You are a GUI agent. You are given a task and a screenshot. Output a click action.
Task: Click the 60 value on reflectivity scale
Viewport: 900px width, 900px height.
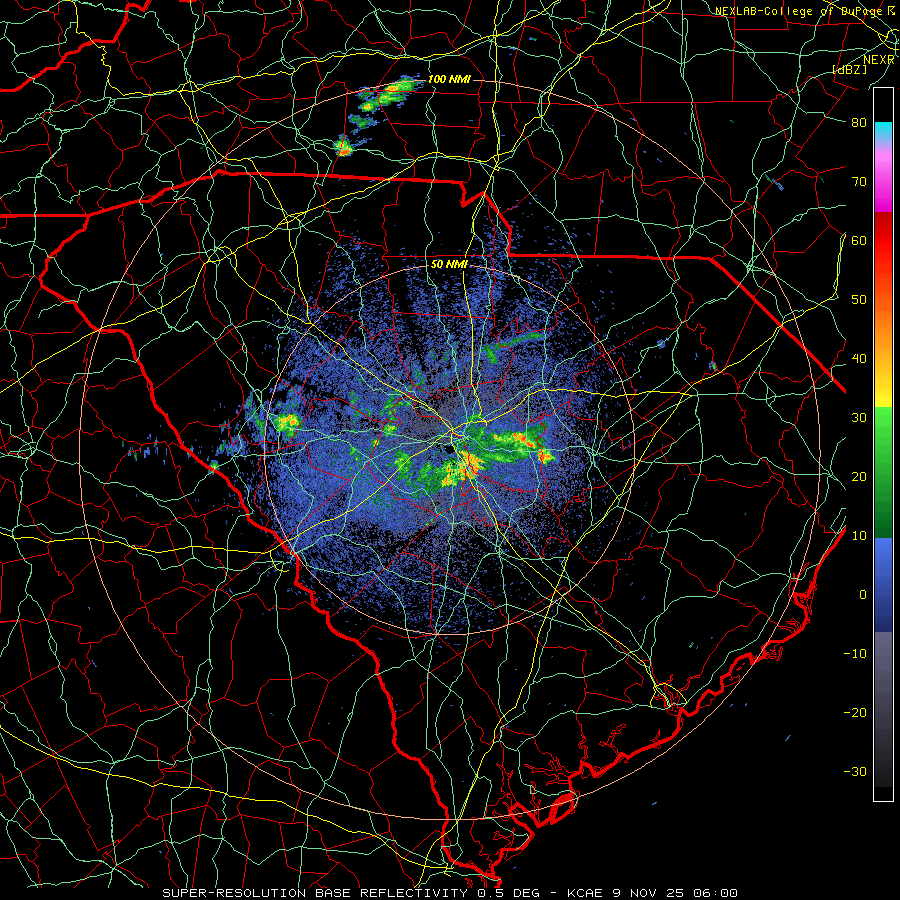coord(859,240)
